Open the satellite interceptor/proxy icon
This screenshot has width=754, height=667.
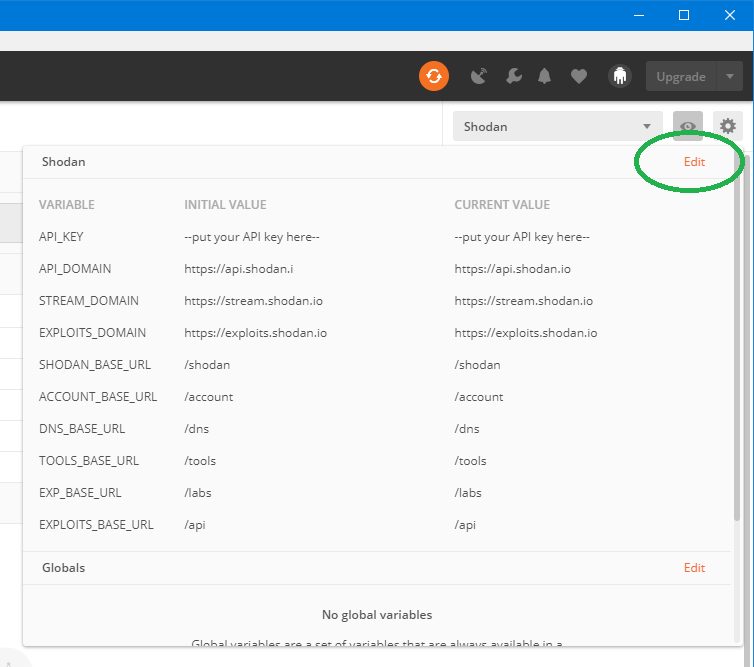[478, 76]
